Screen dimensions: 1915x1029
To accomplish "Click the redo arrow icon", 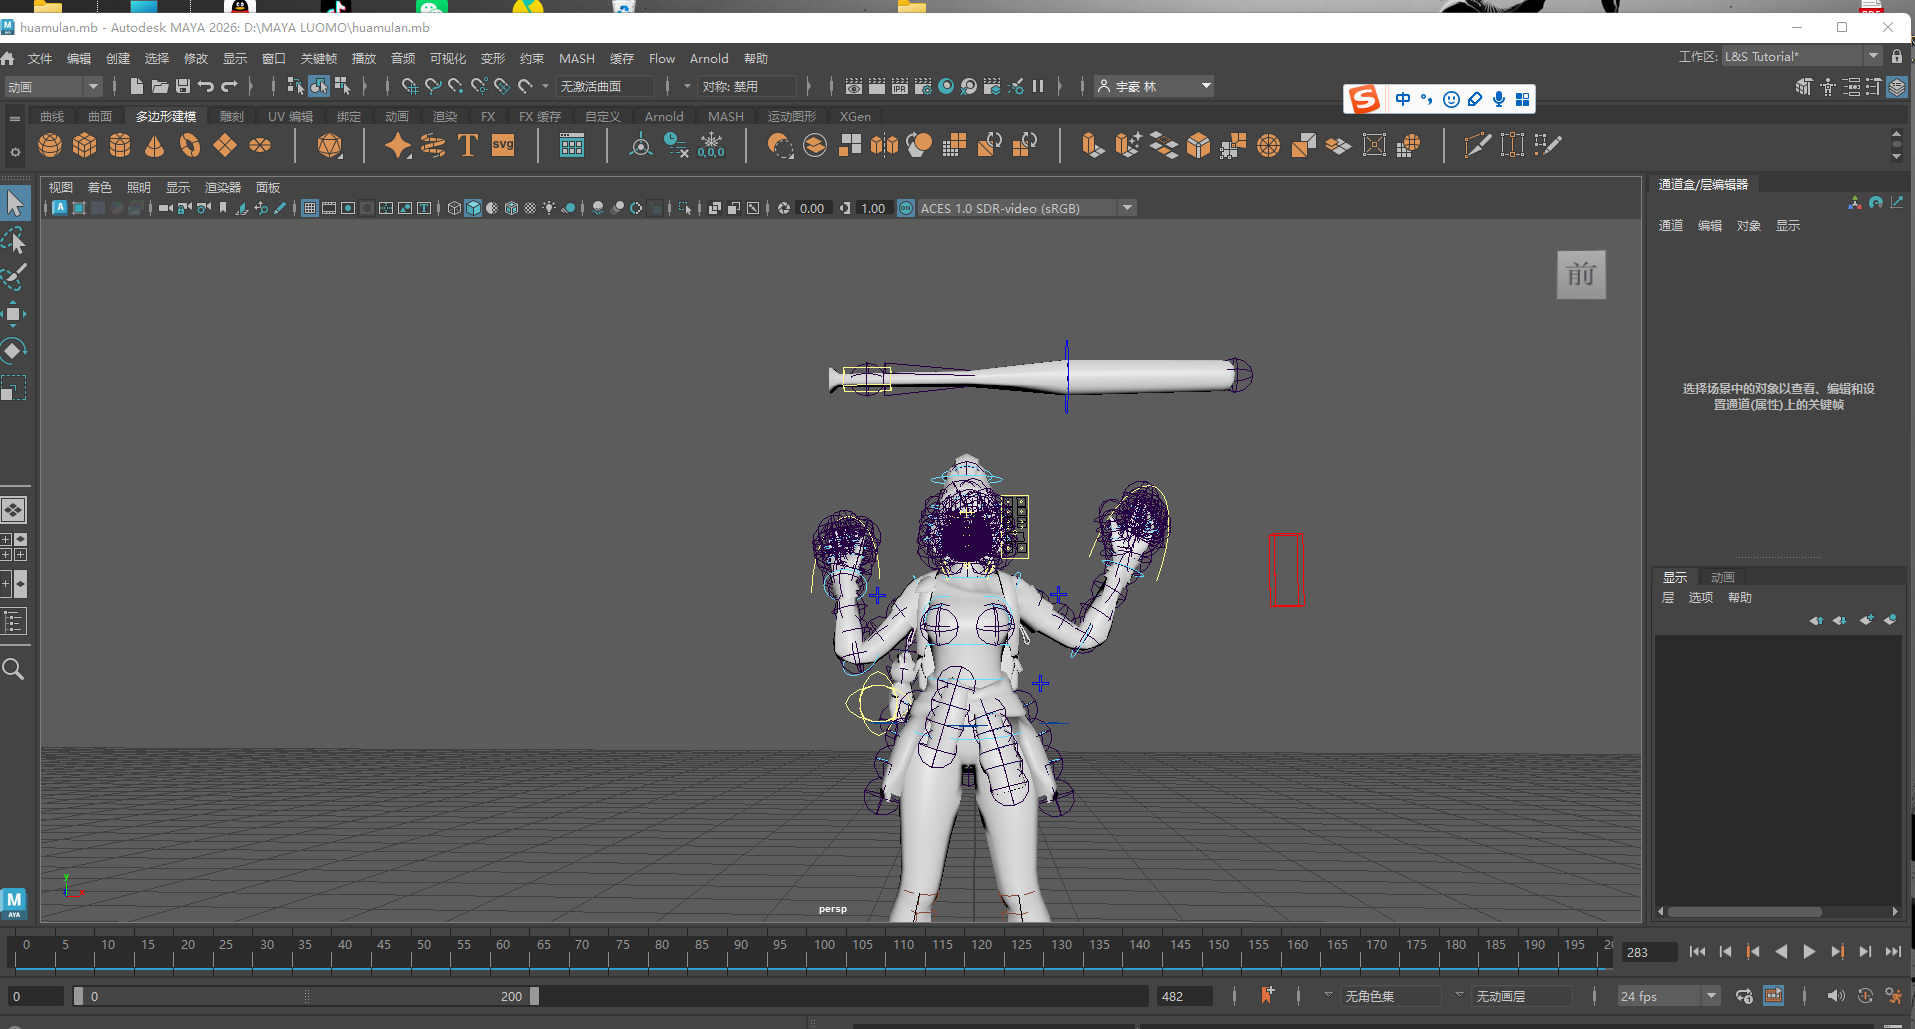I will 230,86.
